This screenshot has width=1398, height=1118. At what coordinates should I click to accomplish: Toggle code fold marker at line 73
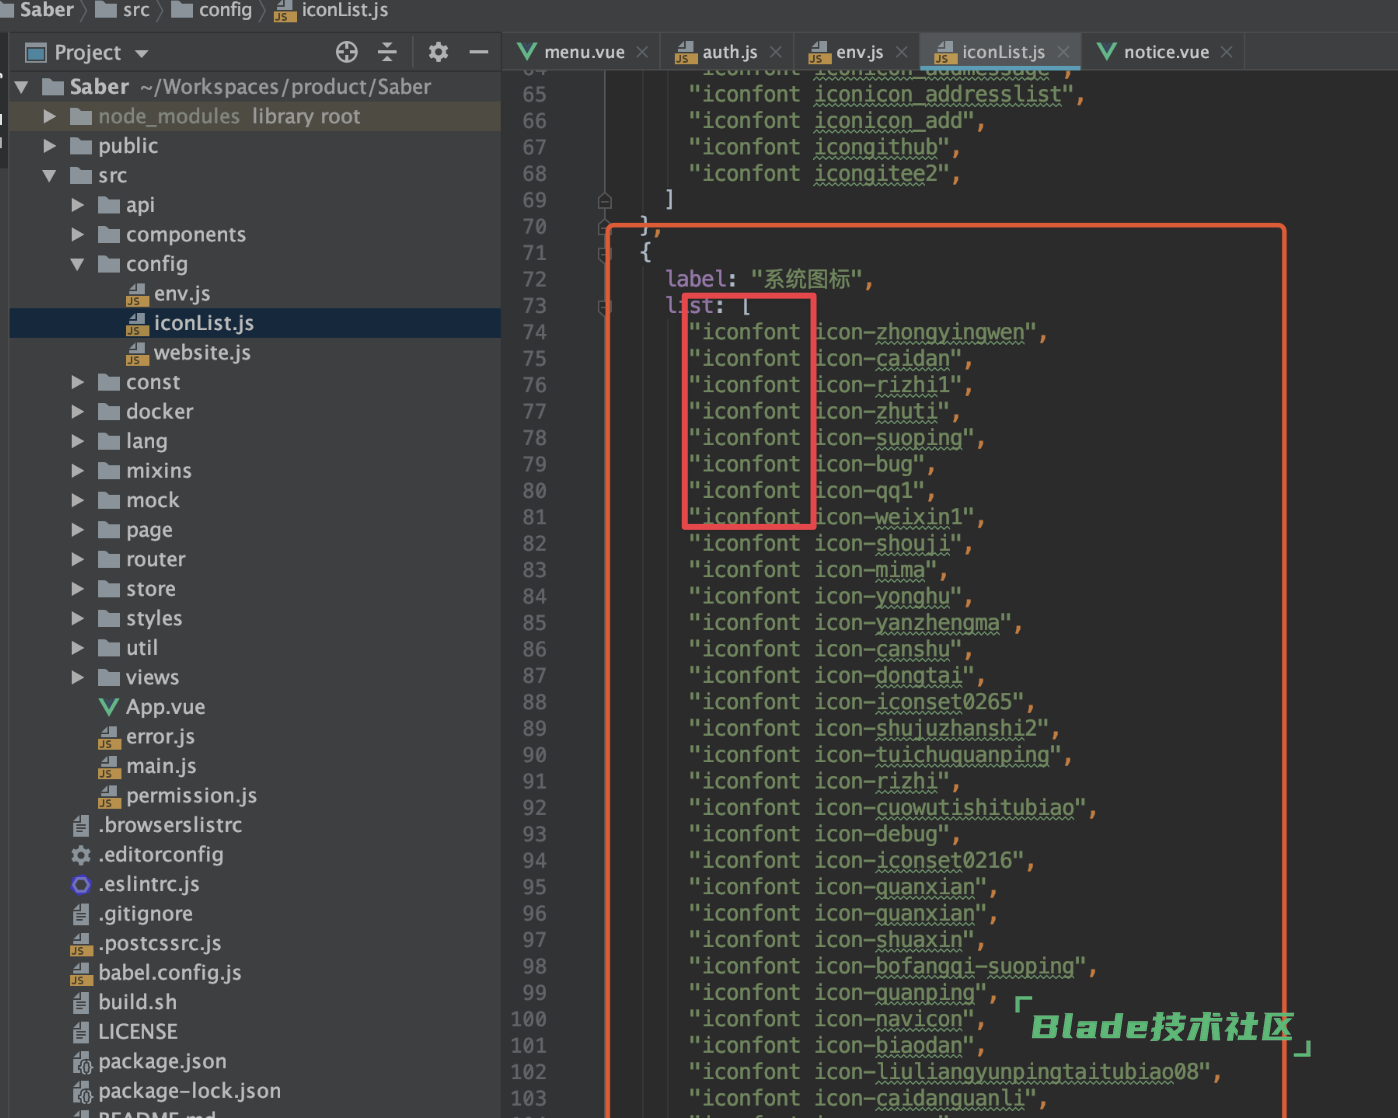(604, 307)
